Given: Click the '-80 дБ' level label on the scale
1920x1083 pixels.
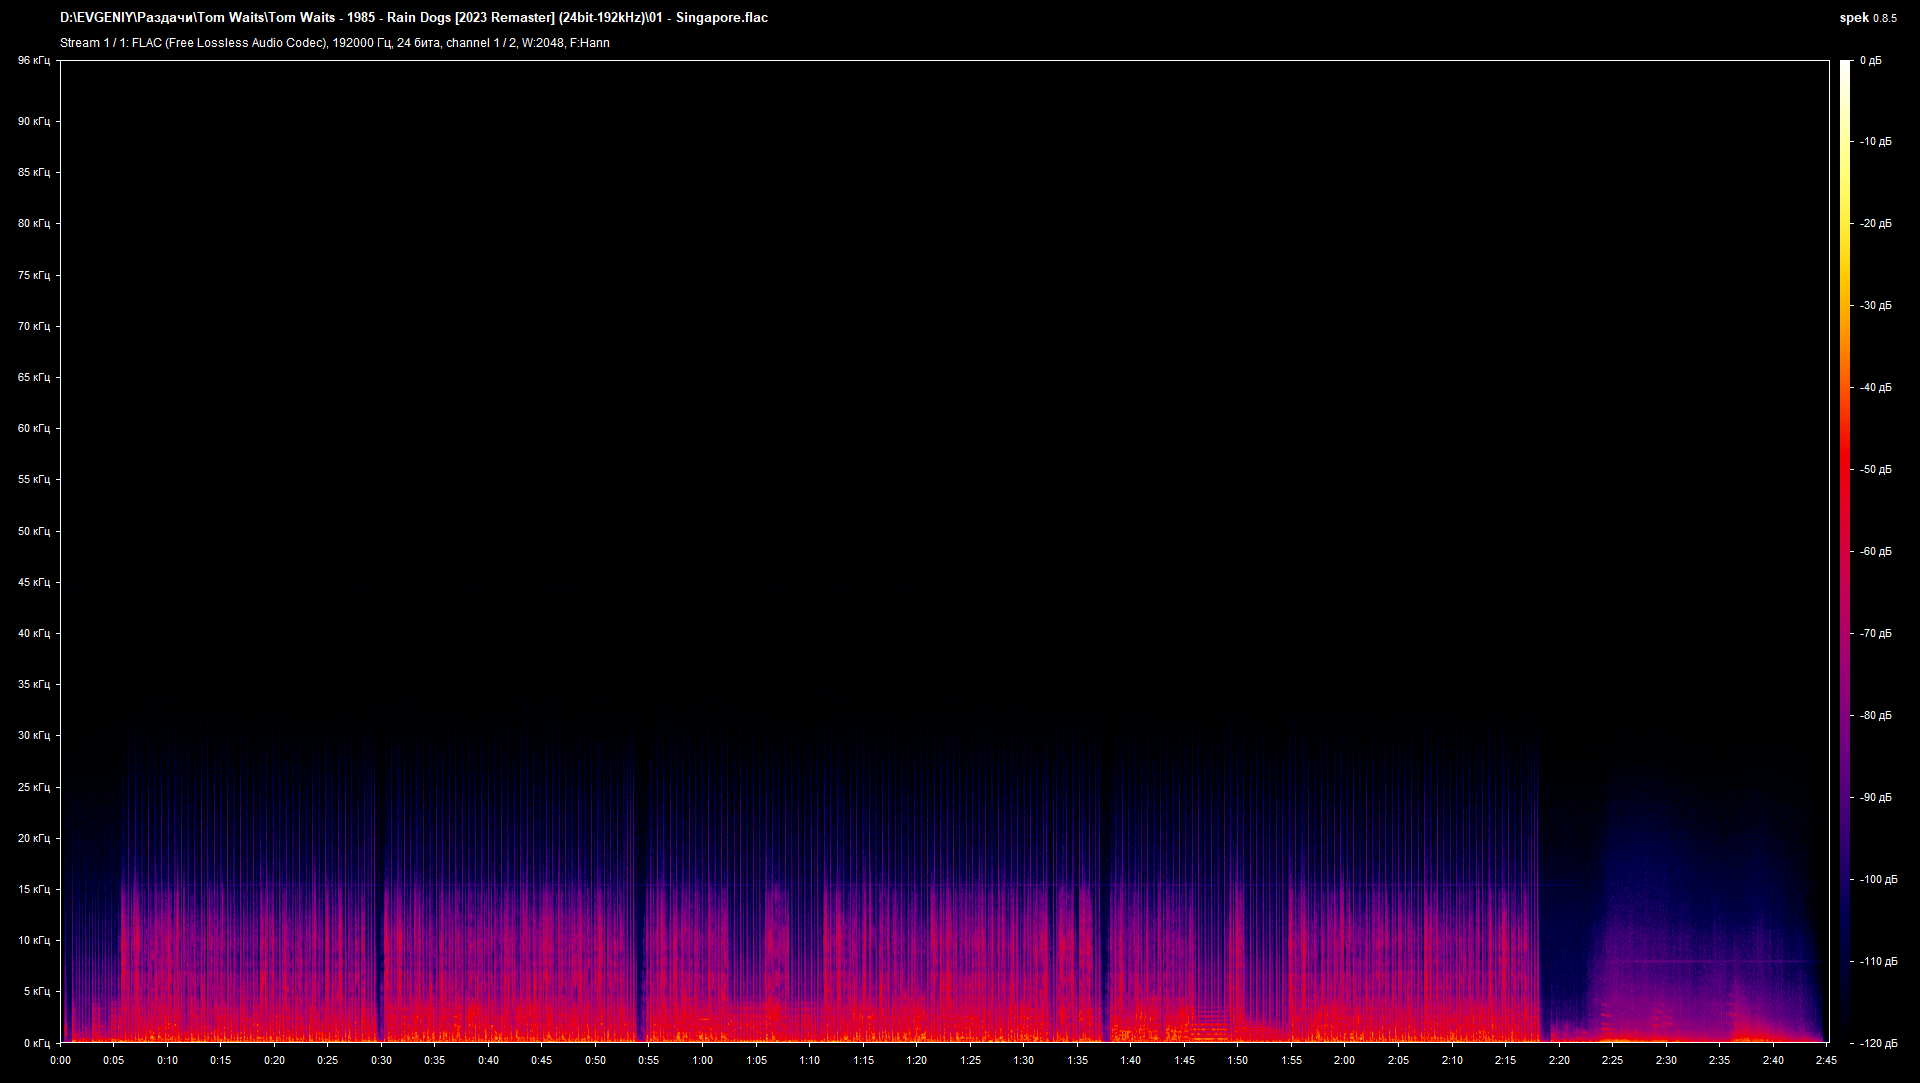Looking at the screenshot, I should point(1876,716).
